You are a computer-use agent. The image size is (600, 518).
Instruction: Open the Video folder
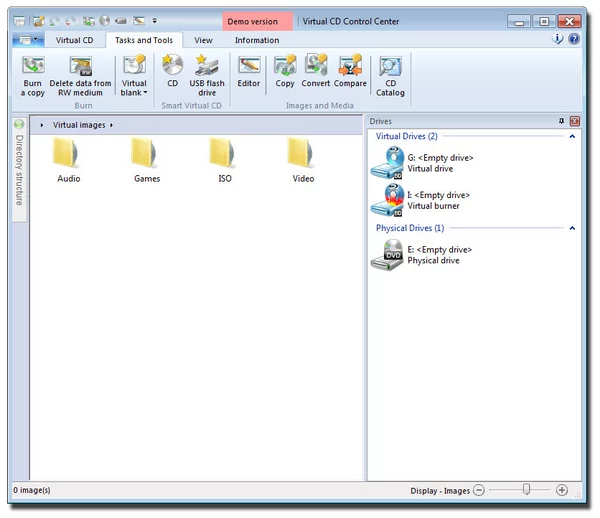pyautogui.click(x=303, y=161)
